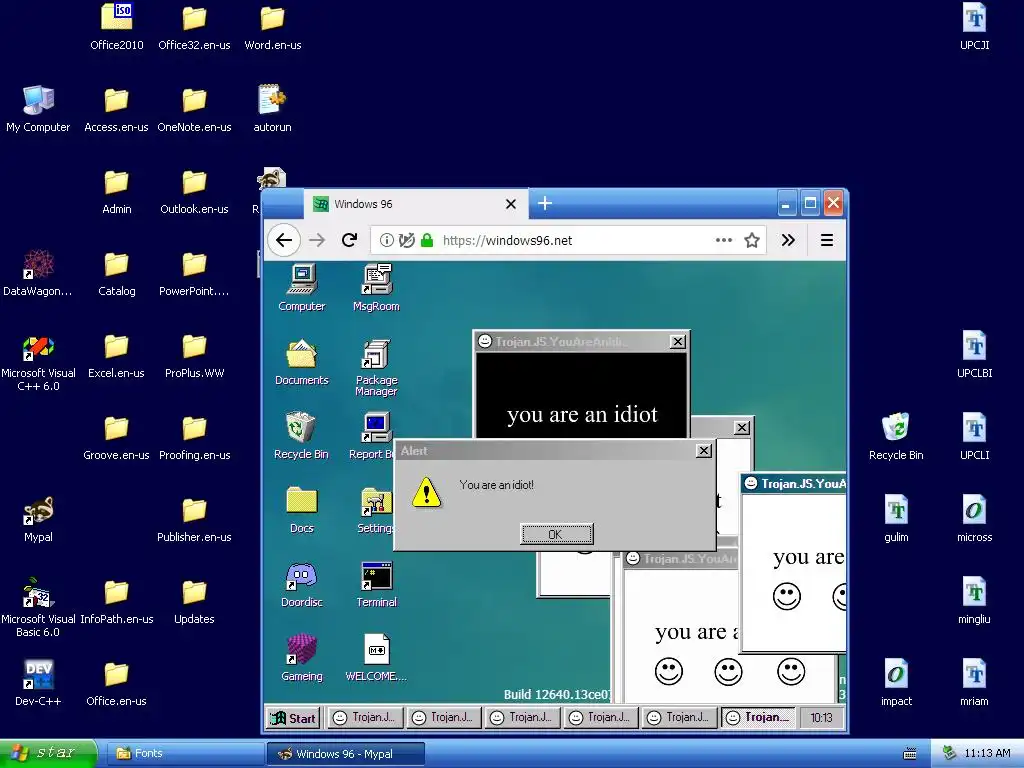This screenshot has width=1024, height=768.
Task: Close the Alert dialog with its X
Action: point(703,451)
